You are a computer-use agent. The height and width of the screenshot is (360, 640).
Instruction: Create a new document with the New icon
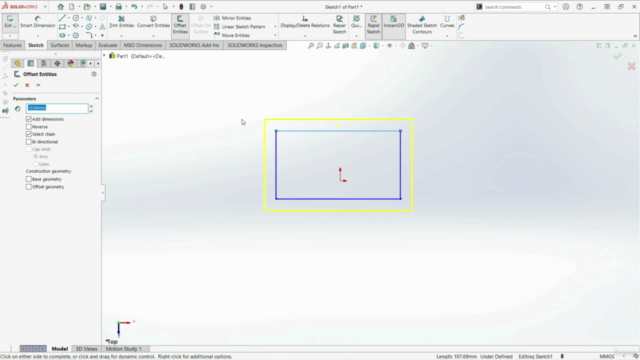coord(71,7)
